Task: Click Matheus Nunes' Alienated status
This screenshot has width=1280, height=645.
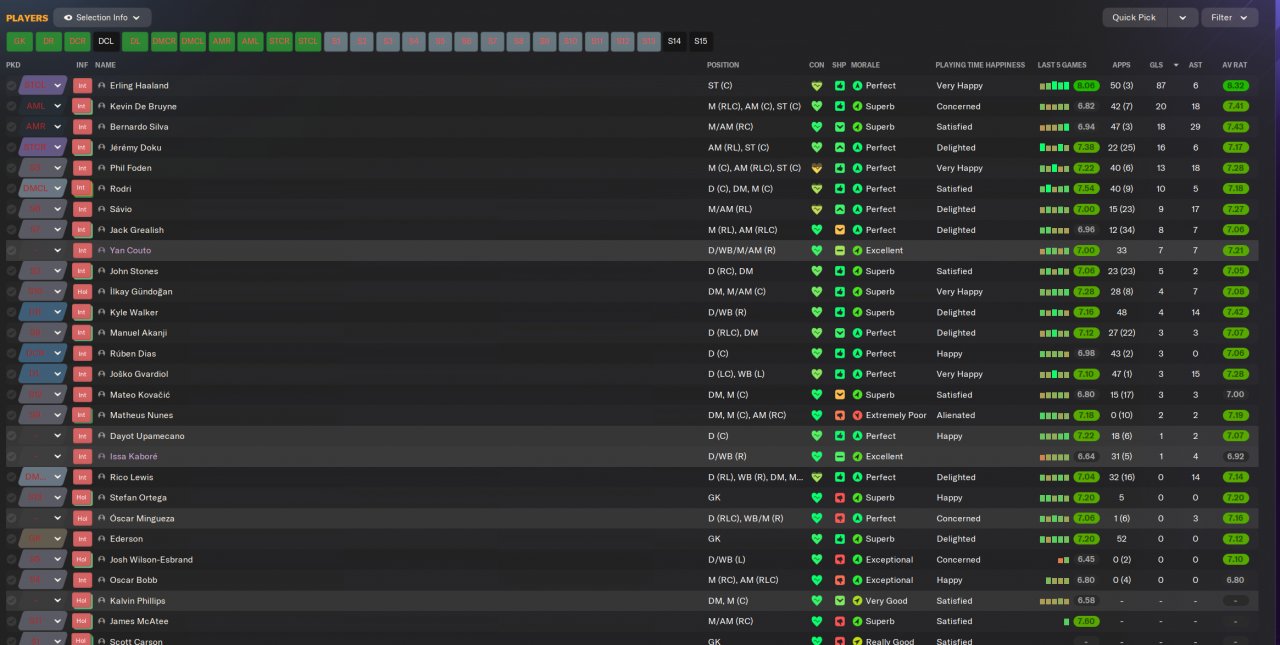Action: [955, 415]
